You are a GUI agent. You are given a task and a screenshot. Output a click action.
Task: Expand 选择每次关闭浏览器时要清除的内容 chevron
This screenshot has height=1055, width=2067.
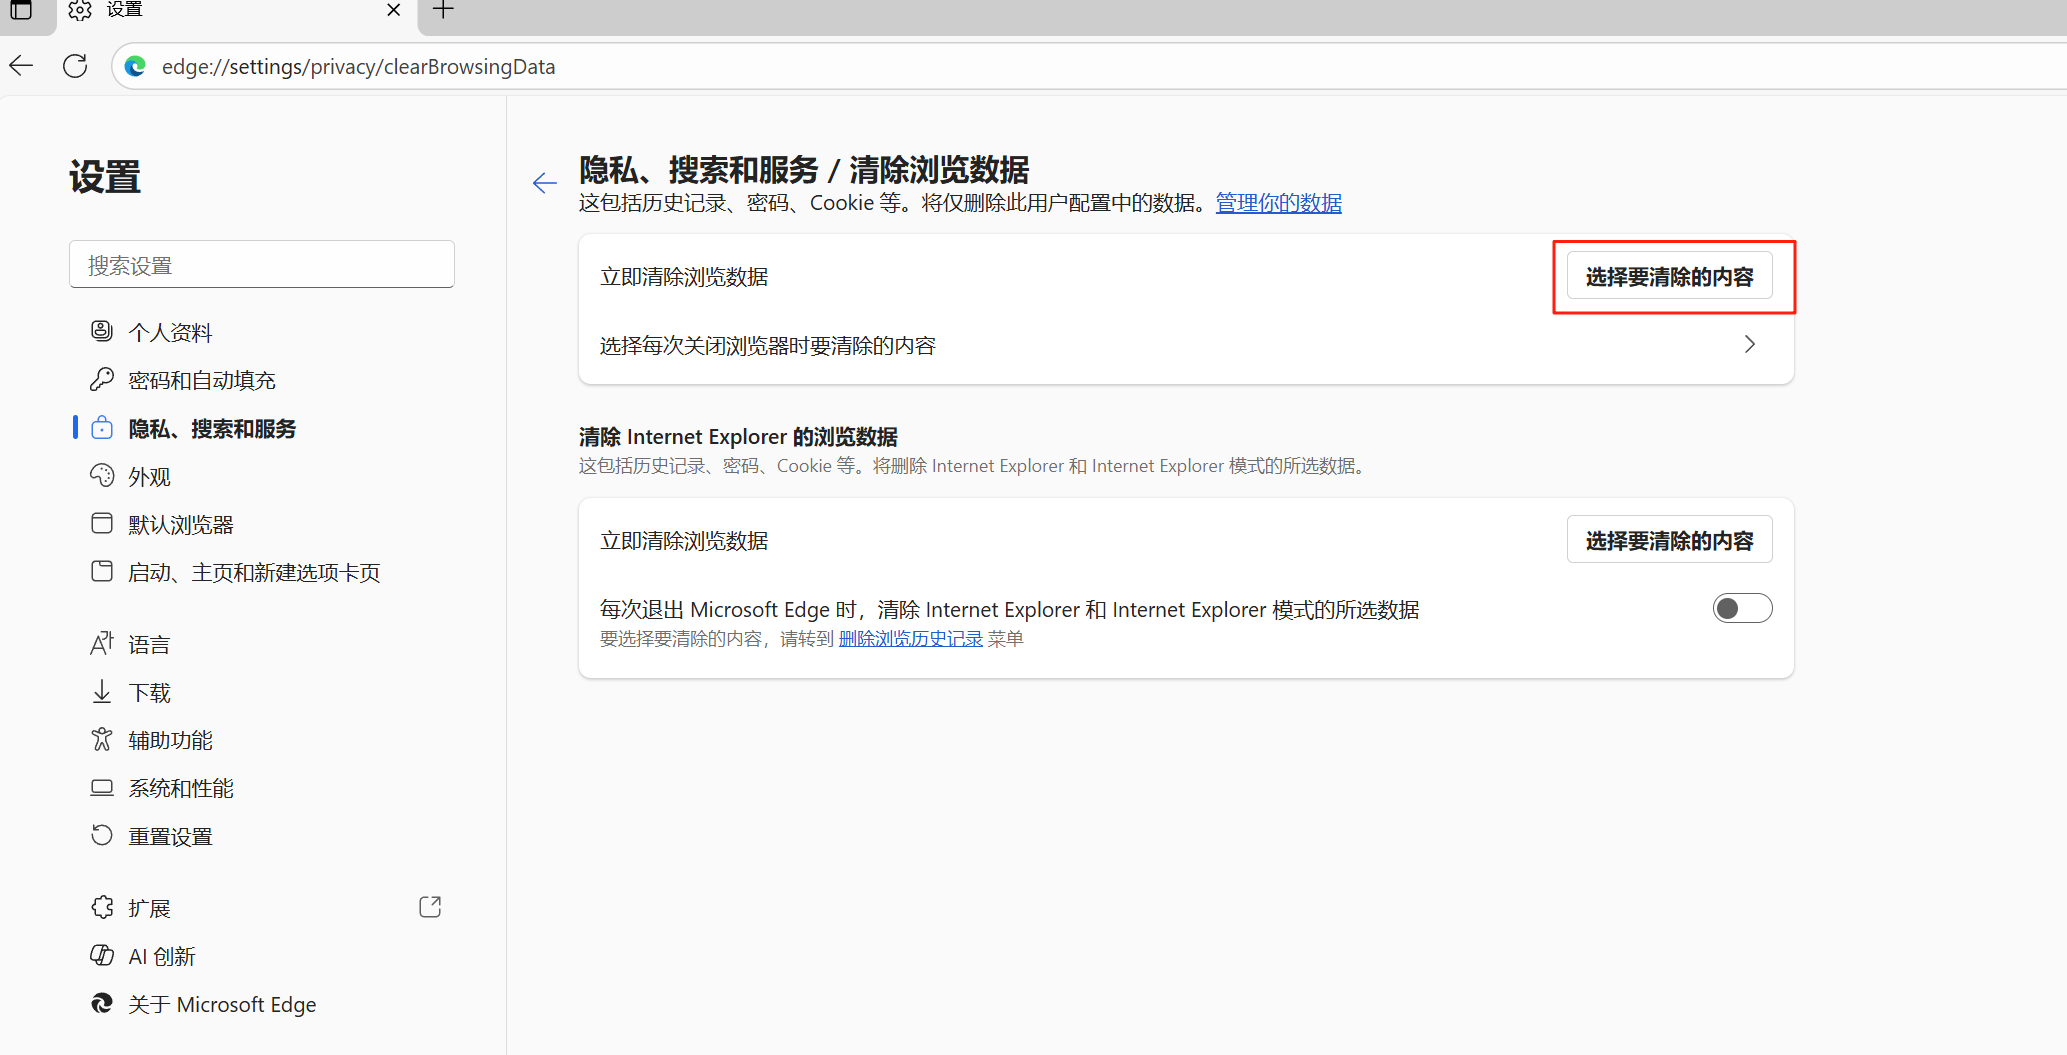click(x=1750, y=344)
